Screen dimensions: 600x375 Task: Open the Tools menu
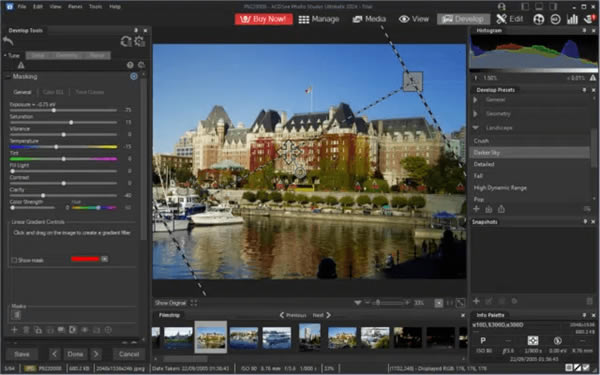pyautogui.click(x=96, y=7)
